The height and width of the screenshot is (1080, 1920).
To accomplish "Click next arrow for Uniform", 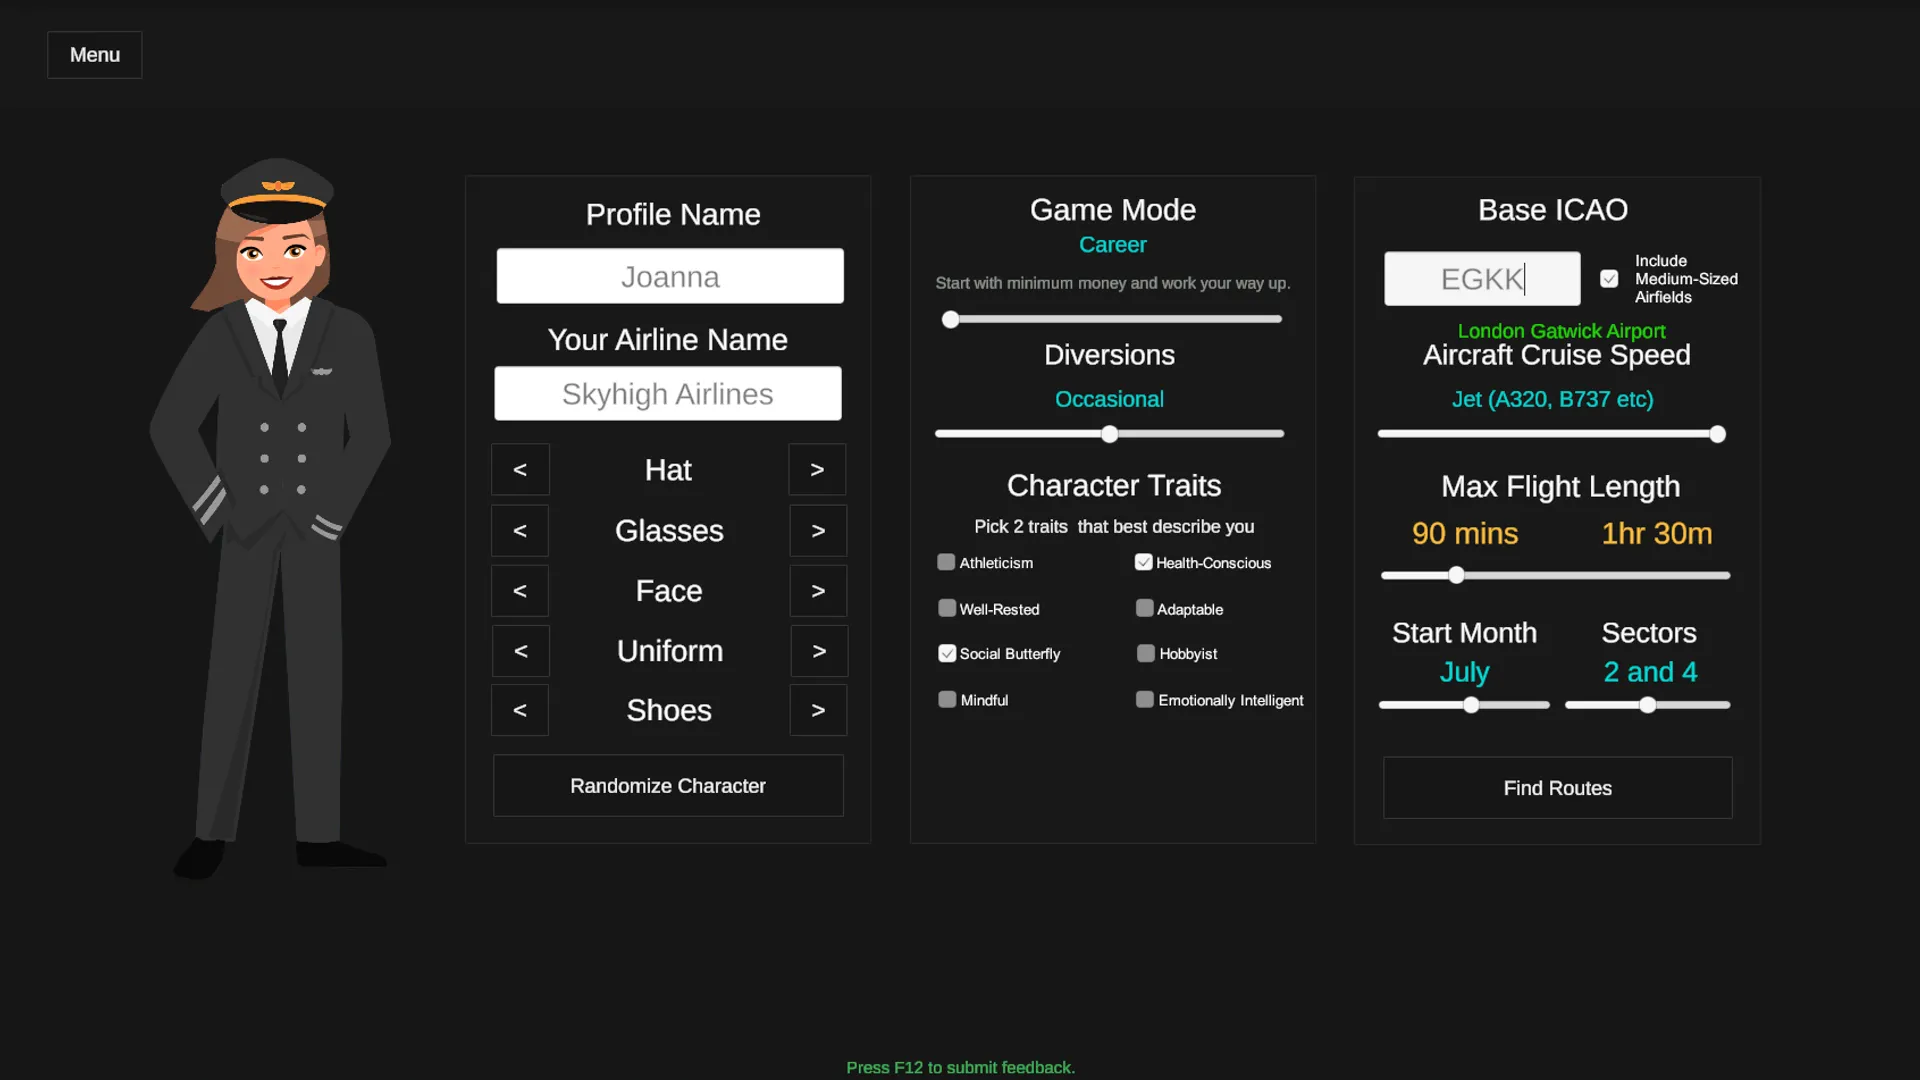I will click(x=819, y=651).
